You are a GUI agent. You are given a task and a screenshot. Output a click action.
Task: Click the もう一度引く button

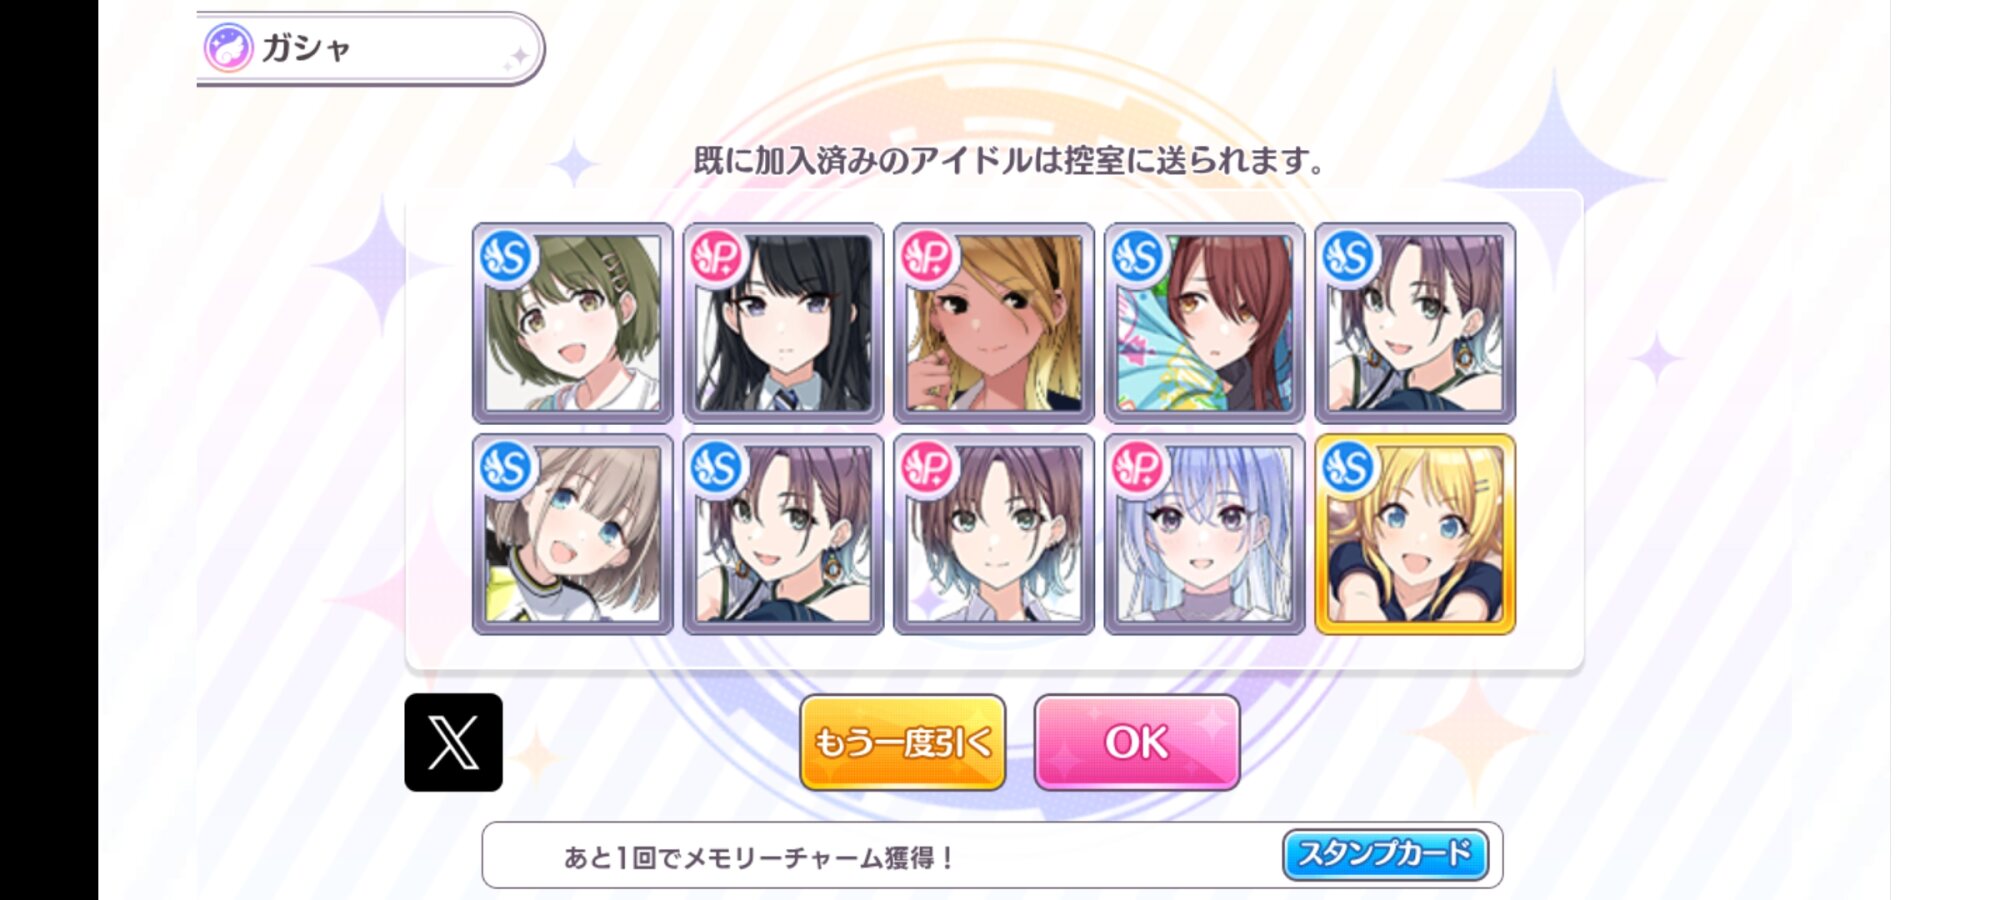pos(903,742)
